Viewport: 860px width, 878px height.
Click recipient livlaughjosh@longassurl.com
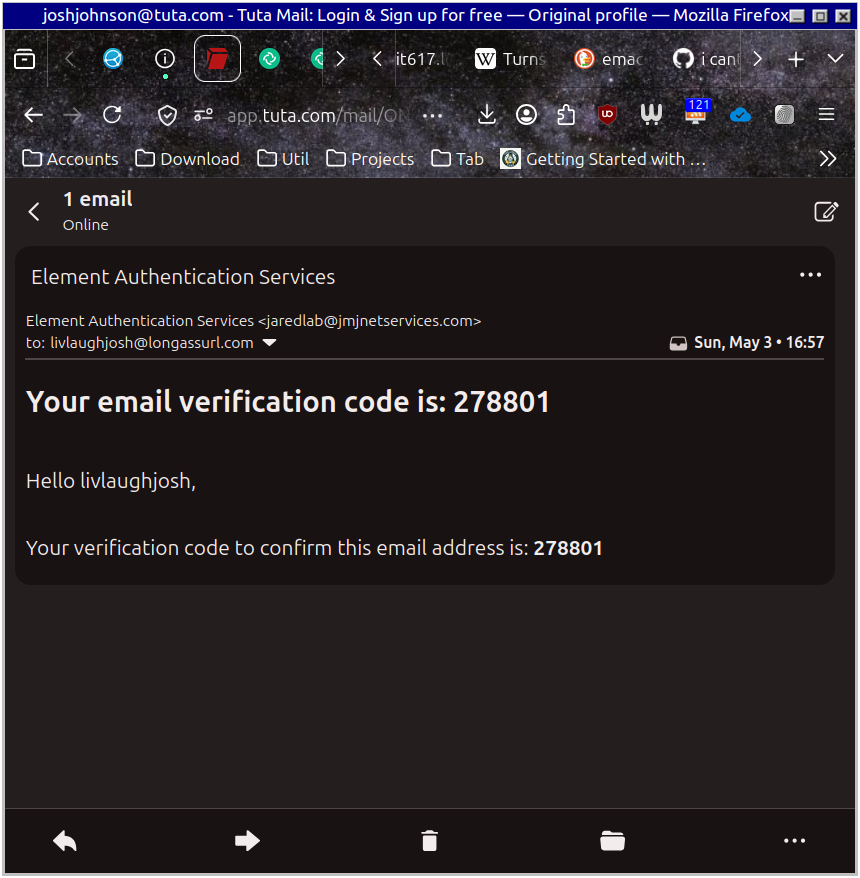(x=152, y=343)
